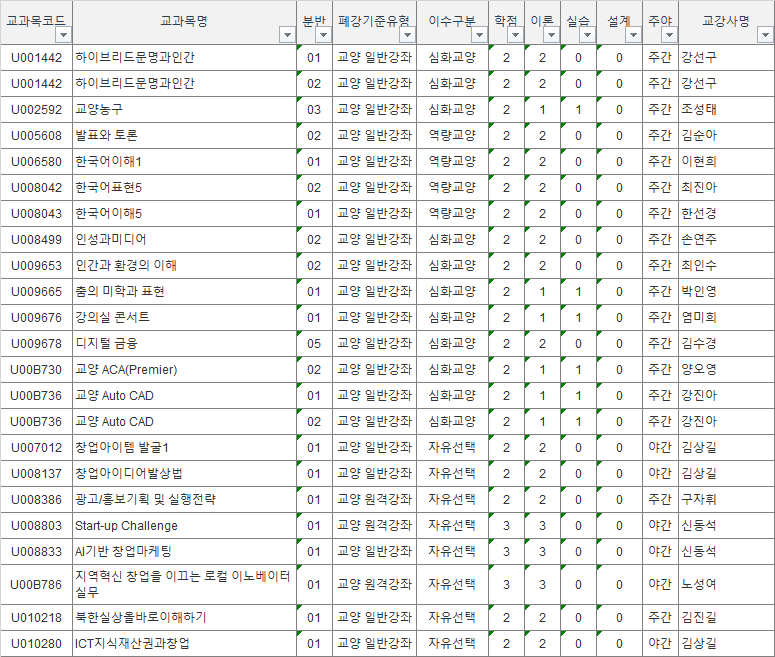Select the 발표와 토론 course row
Image resolution: width=775 pixels, height=657 pixels.
pyautogui.click(x=106, y=135)
